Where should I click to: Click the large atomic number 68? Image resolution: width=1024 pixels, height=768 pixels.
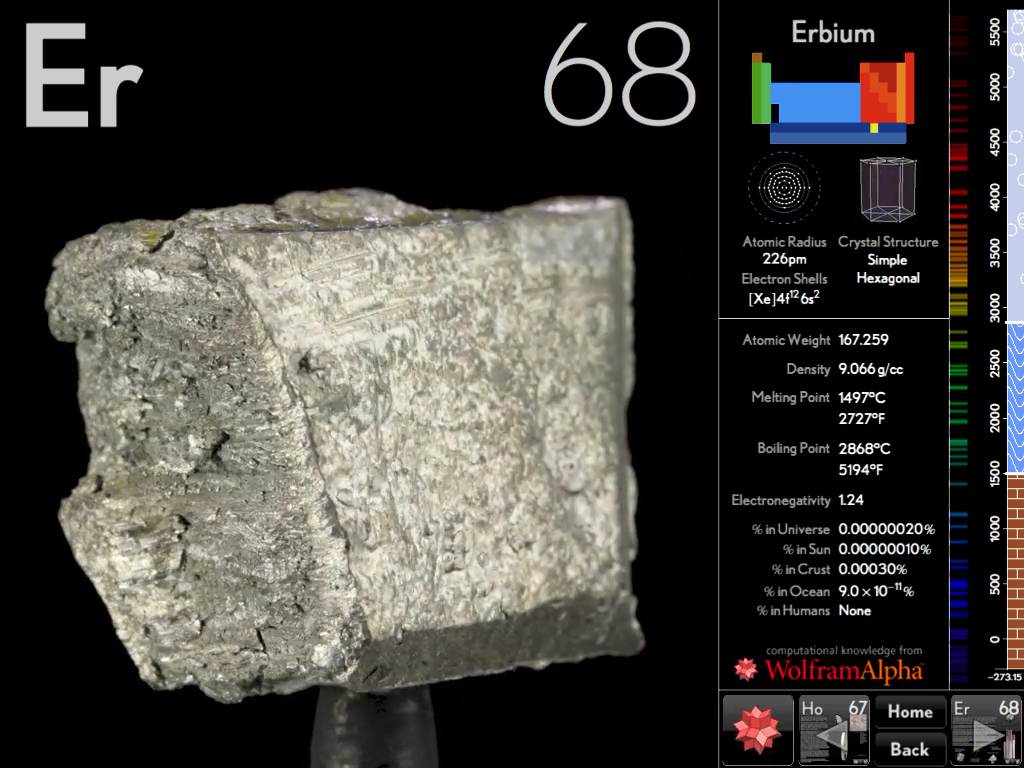[x=618, y=75]
